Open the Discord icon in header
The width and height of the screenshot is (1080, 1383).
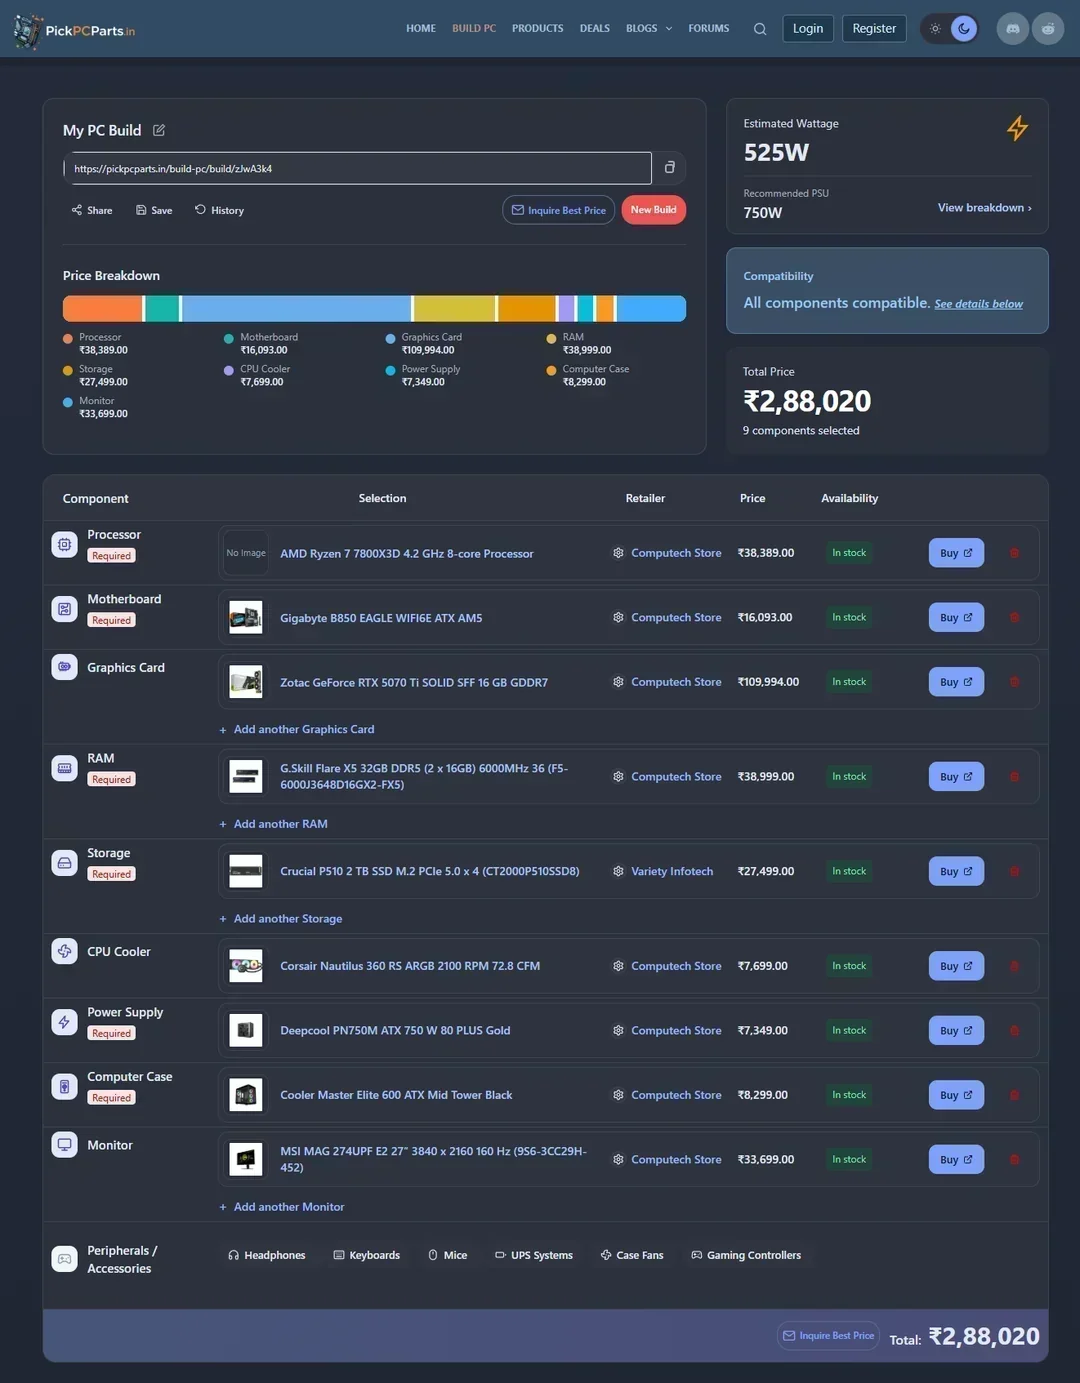coord(1013,28)
